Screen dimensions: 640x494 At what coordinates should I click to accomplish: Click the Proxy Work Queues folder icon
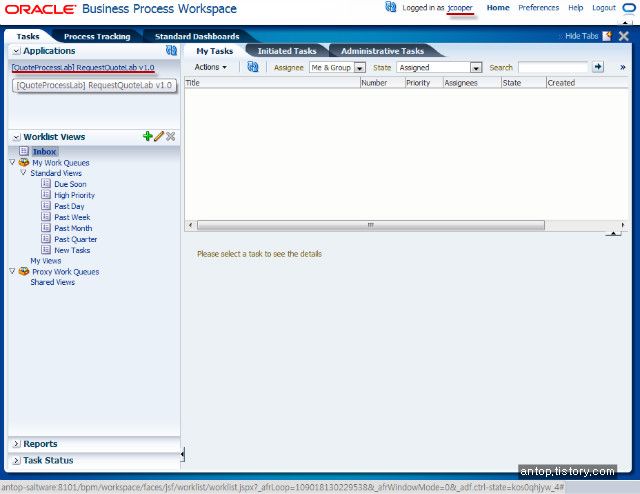click(x=24, y=271)
